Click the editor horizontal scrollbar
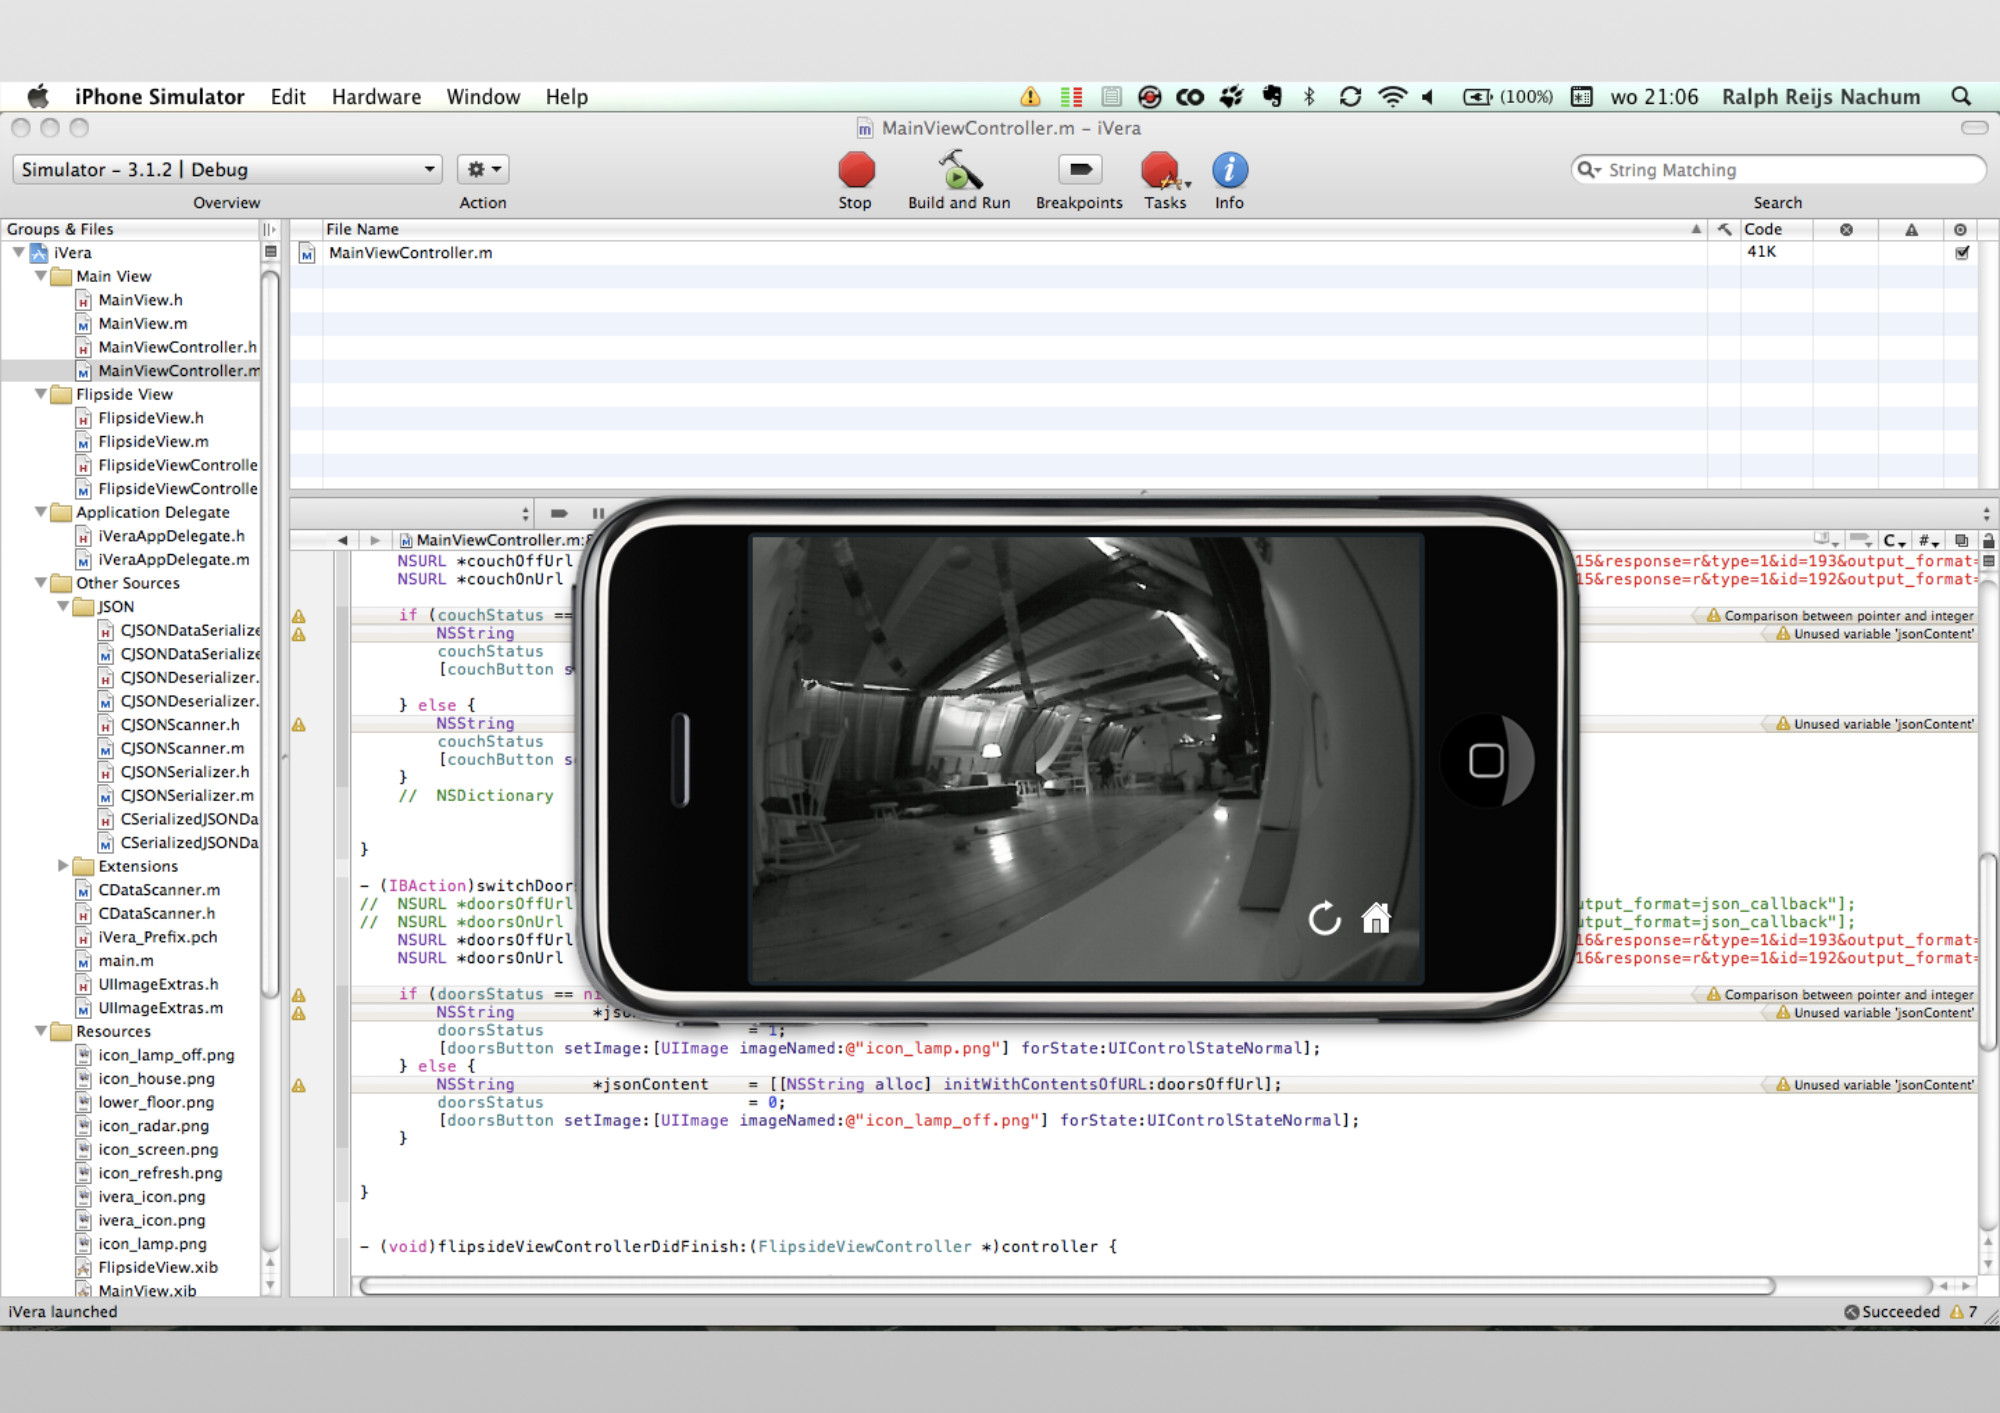Image resolution: width=2000 pixels, height=1413 pixels. point(1066,1286)
